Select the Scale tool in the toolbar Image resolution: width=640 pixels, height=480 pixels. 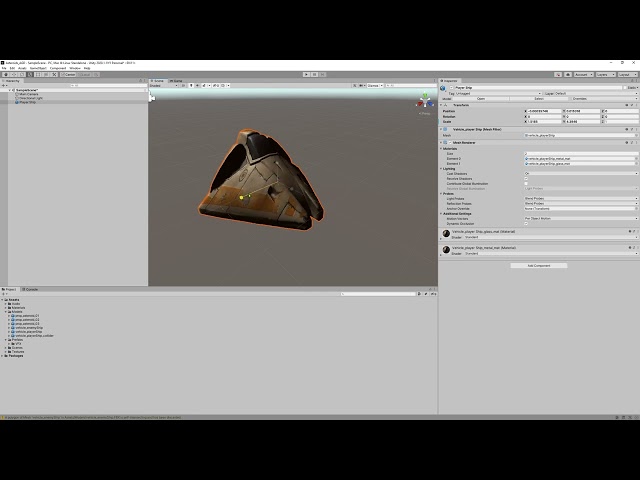click(30, 75)
